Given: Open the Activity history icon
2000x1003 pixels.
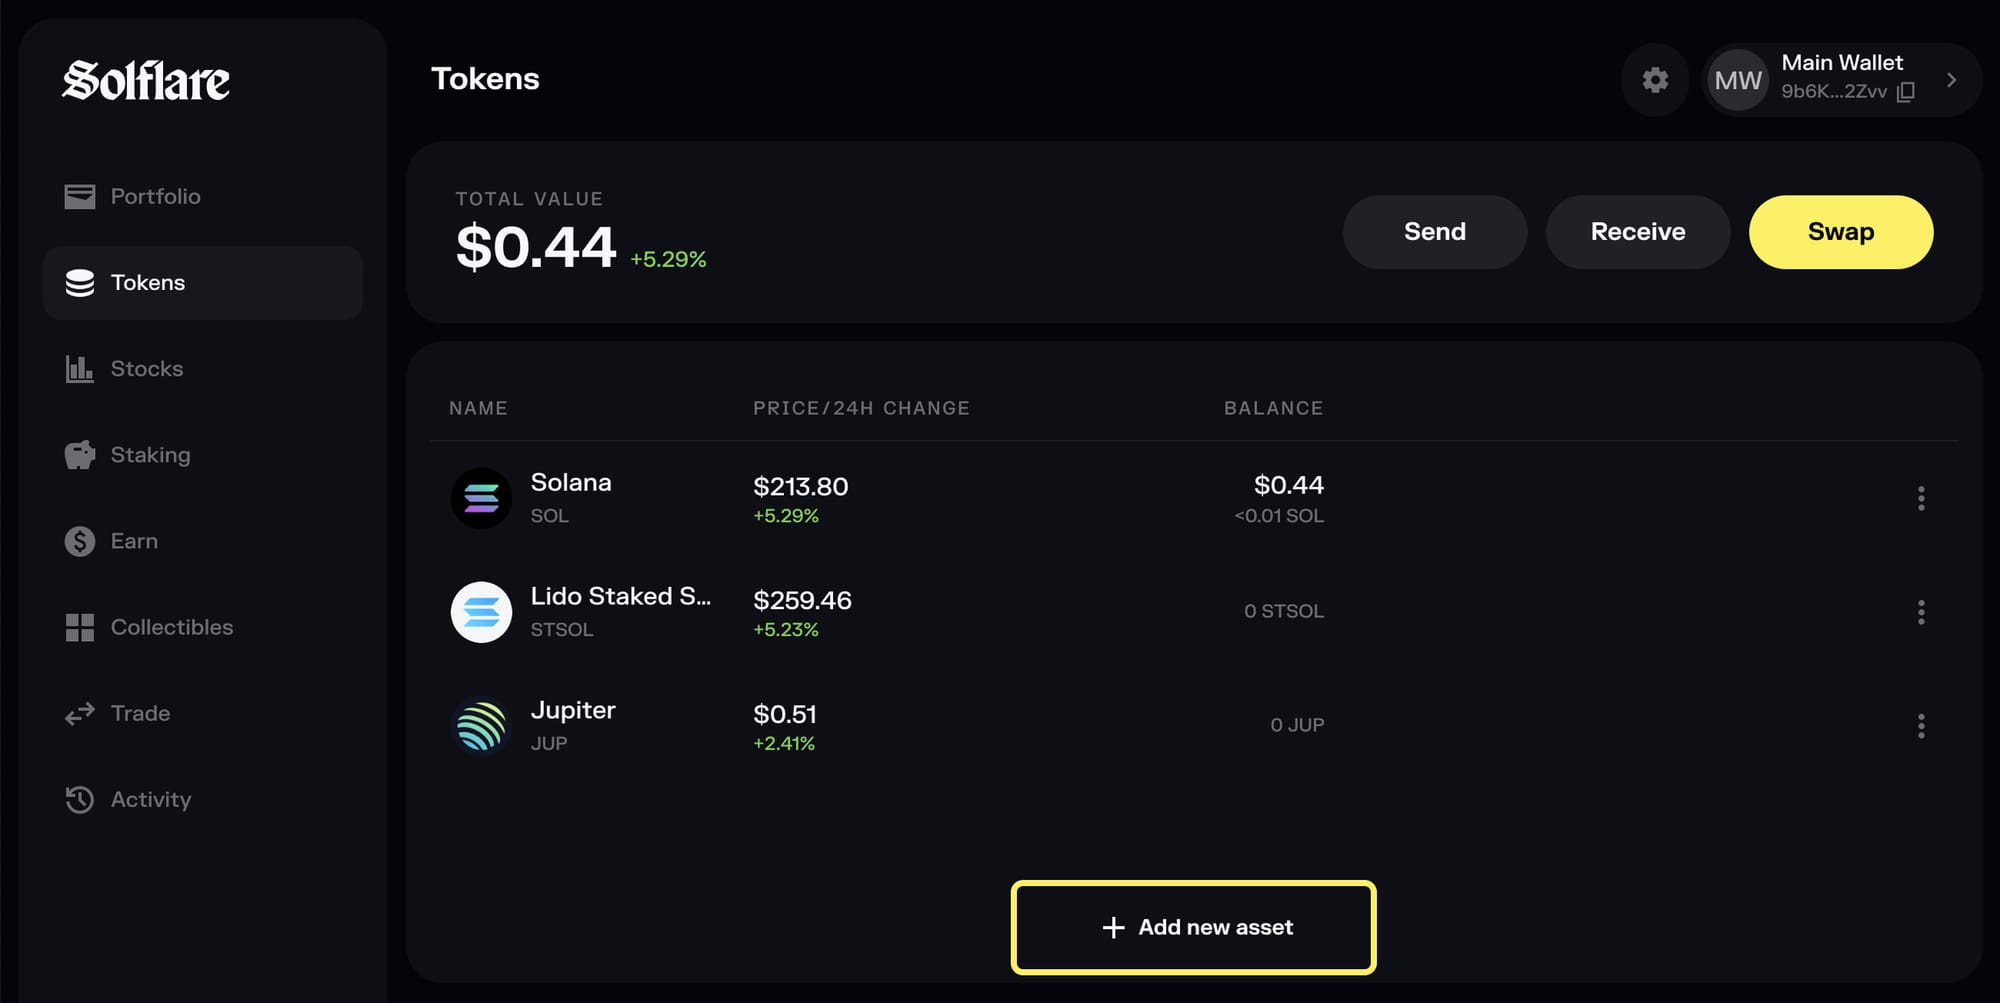Looking at the screenshot, I should point(80,799).
